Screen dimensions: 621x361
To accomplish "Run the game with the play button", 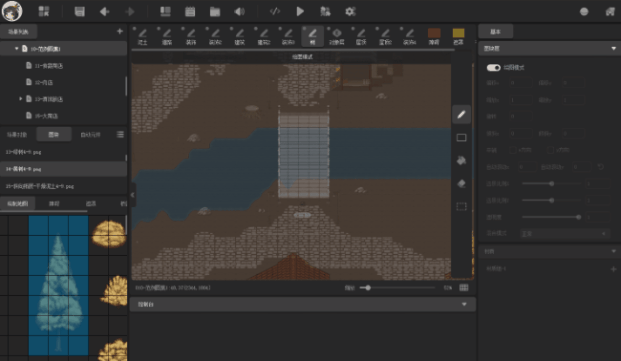I will [300, 11].
